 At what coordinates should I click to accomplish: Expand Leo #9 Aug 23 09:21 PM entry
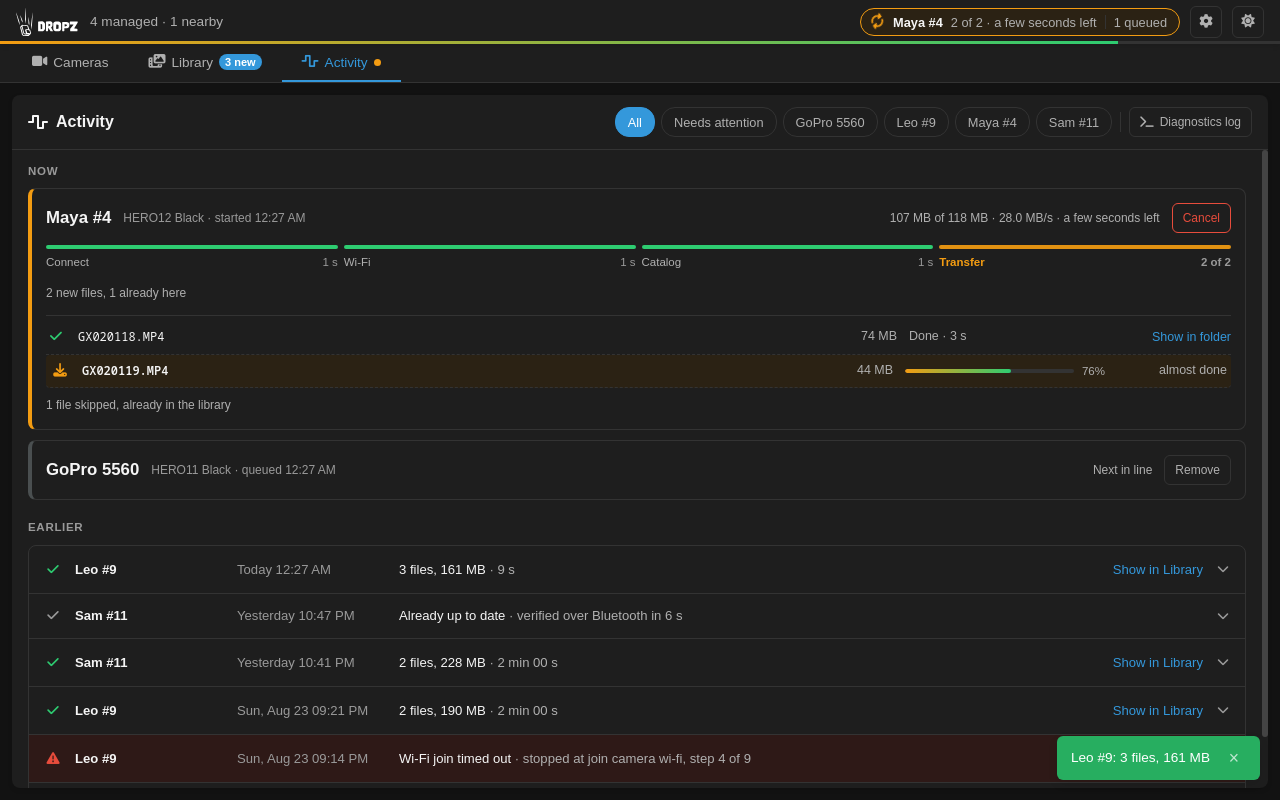[x=1223, y=710]
